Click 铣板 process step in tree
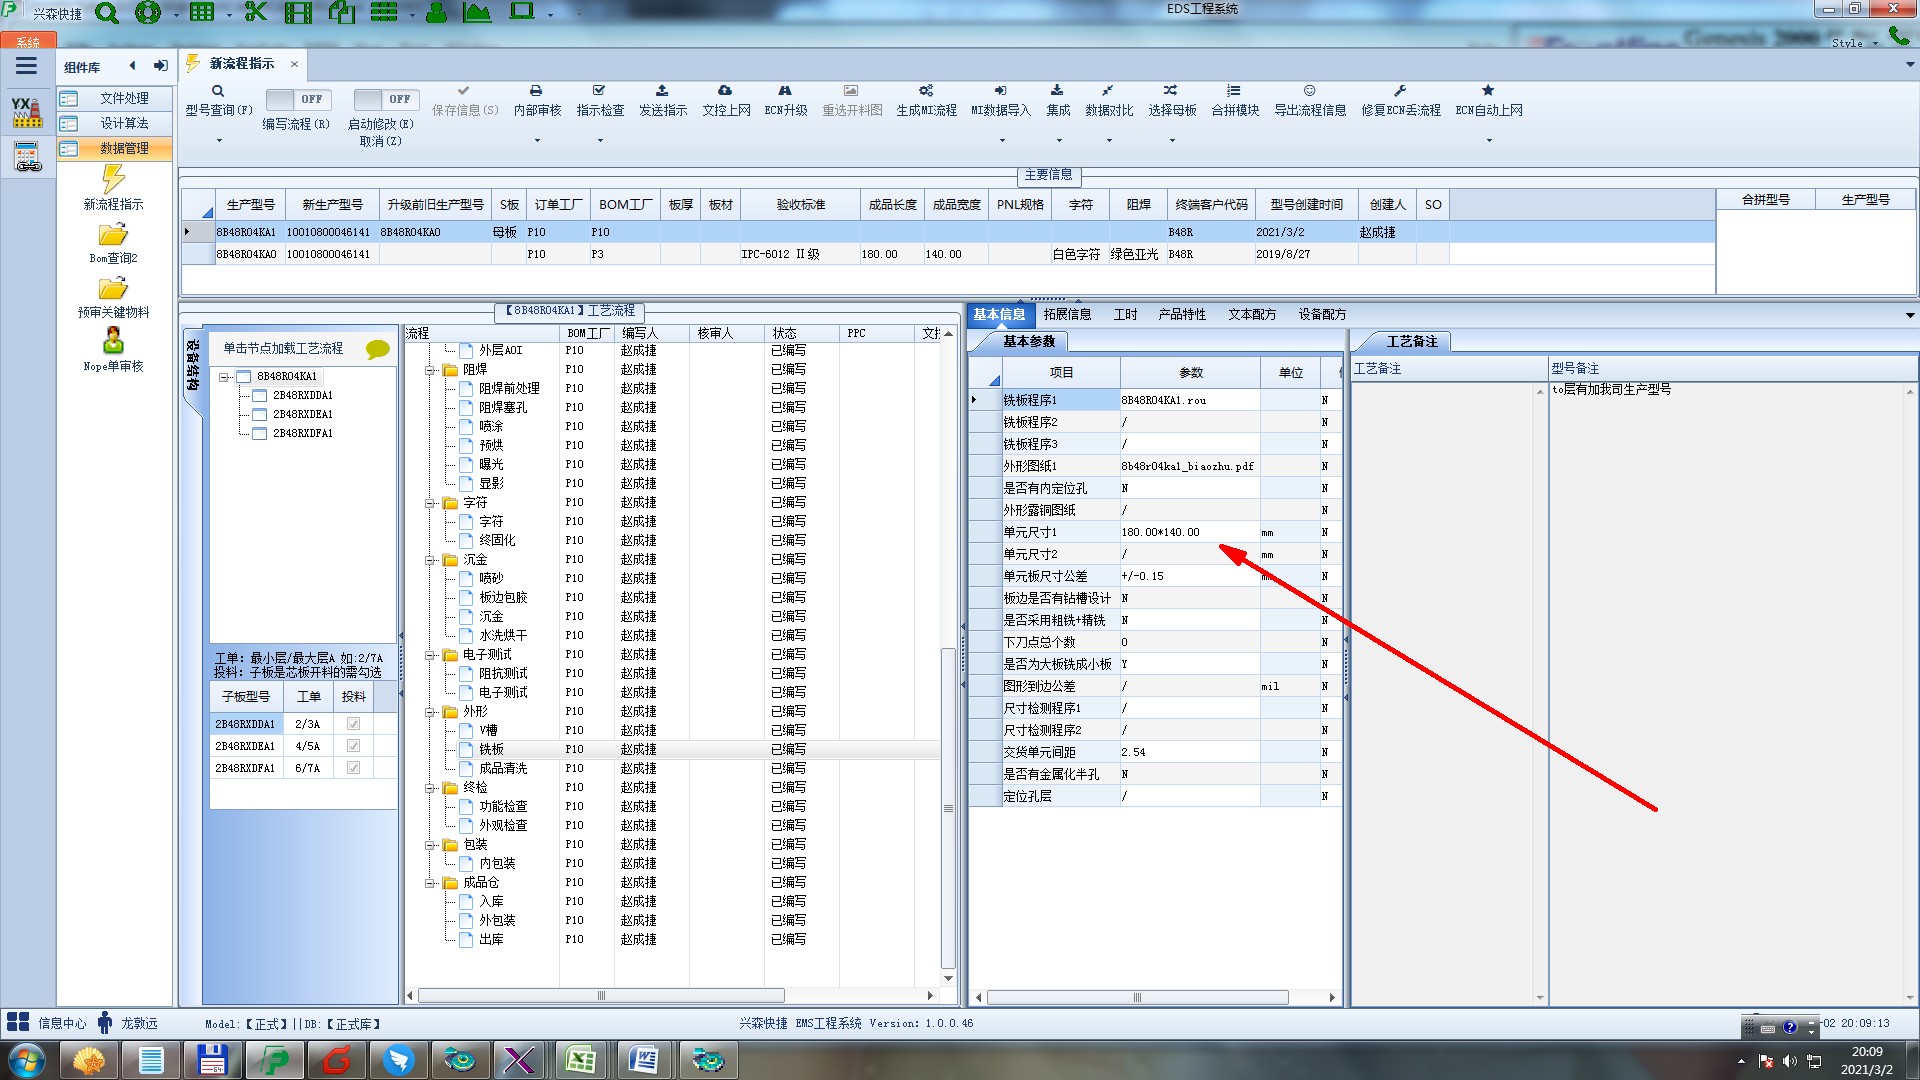This screenshot has height=1080, width=1920. pos(491,749)
